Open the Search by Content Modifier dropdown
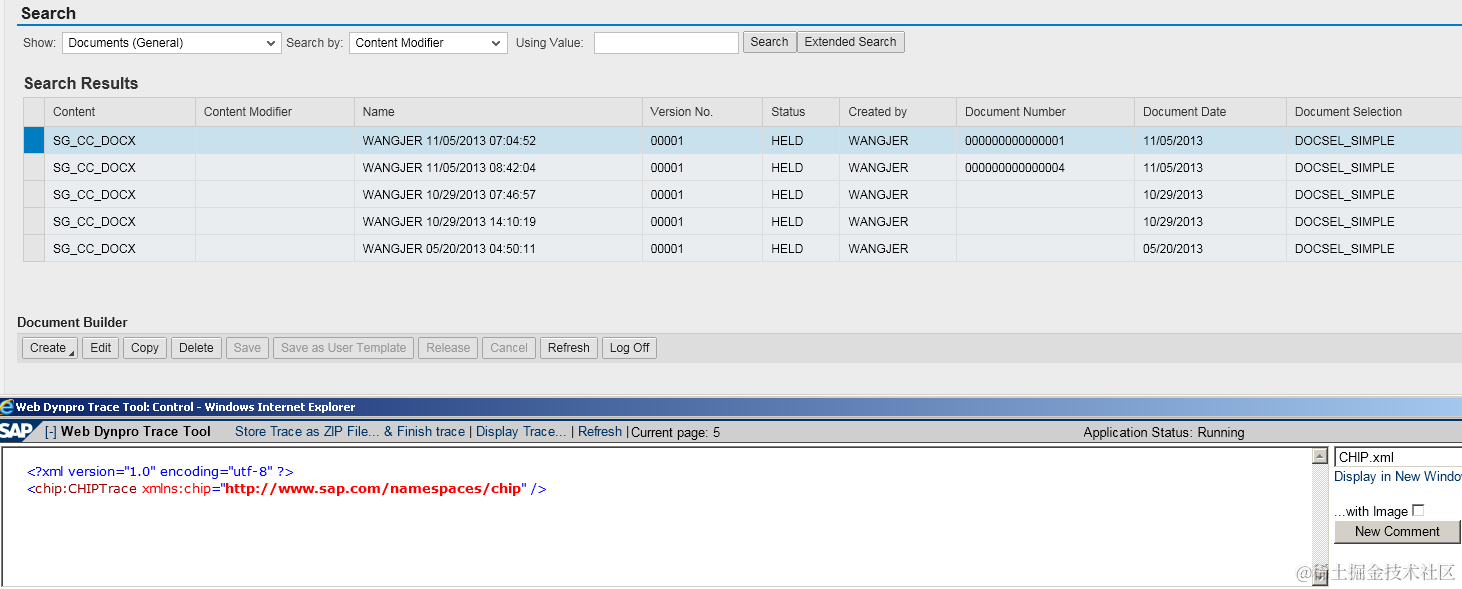 (x=428, y=43)
